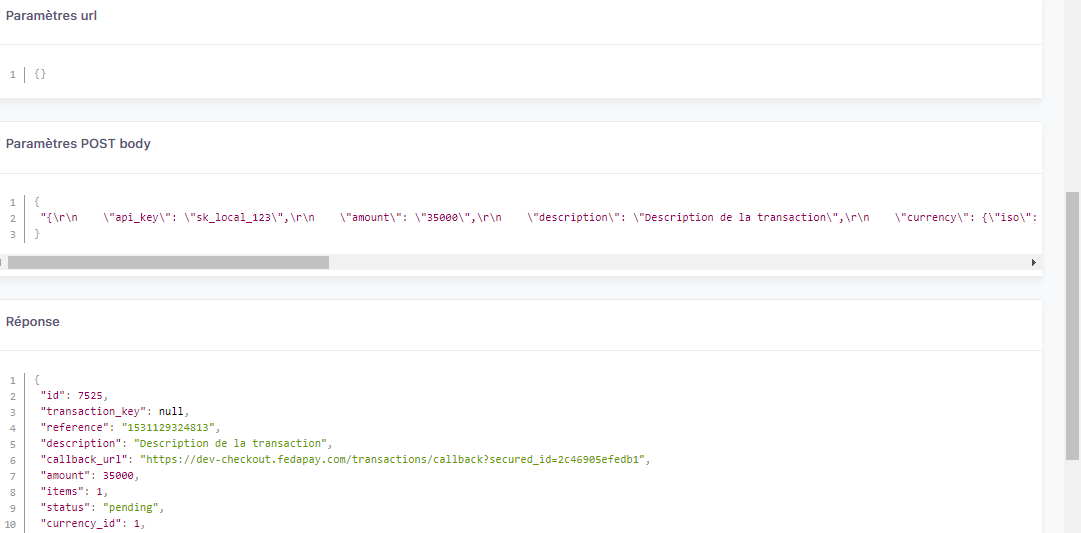The height and width of the screenshot is (533, 1081).
Task: Click the "Réponse" heading
Action: coord(32,322)
